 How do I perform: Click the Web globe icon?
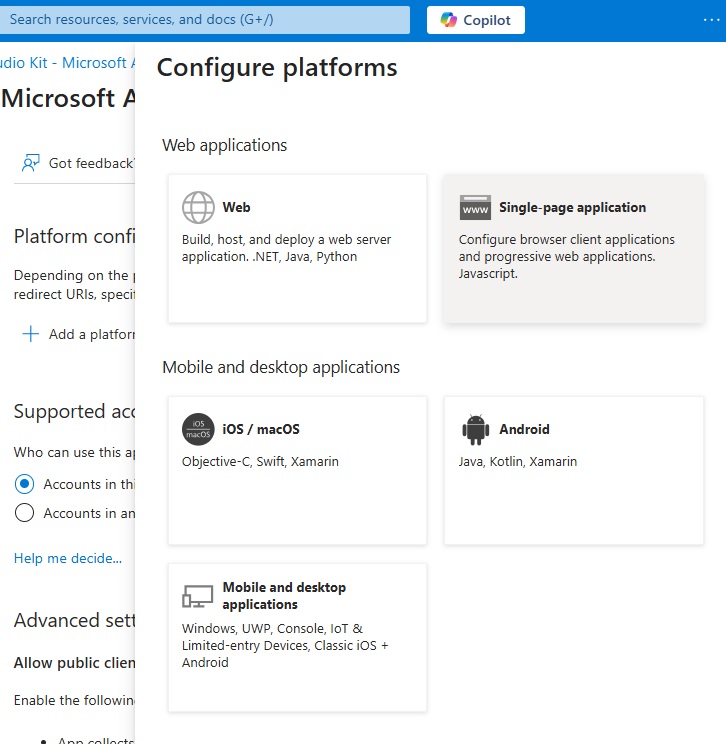coord(198,208)
